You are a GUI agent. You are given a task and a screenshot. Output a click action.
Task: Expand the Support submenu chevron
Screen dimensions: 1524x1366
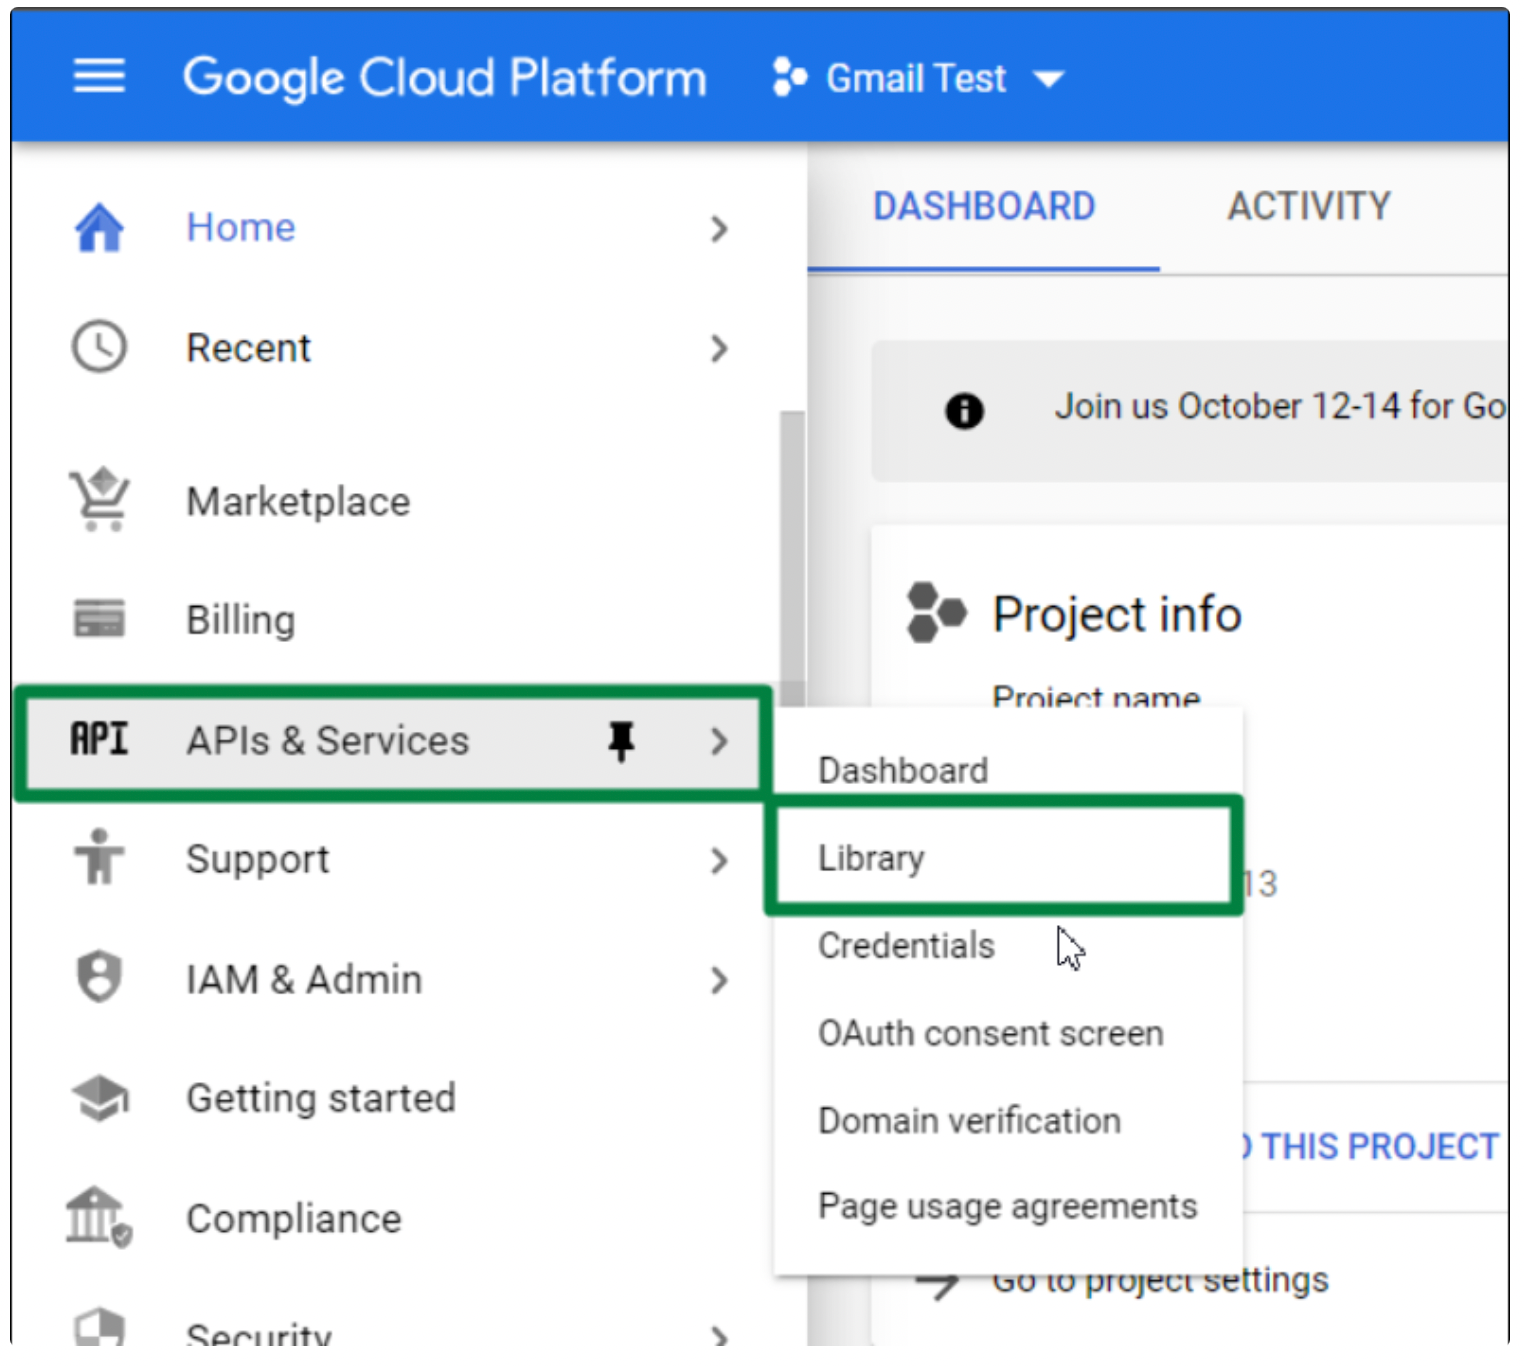pos(719,860)
